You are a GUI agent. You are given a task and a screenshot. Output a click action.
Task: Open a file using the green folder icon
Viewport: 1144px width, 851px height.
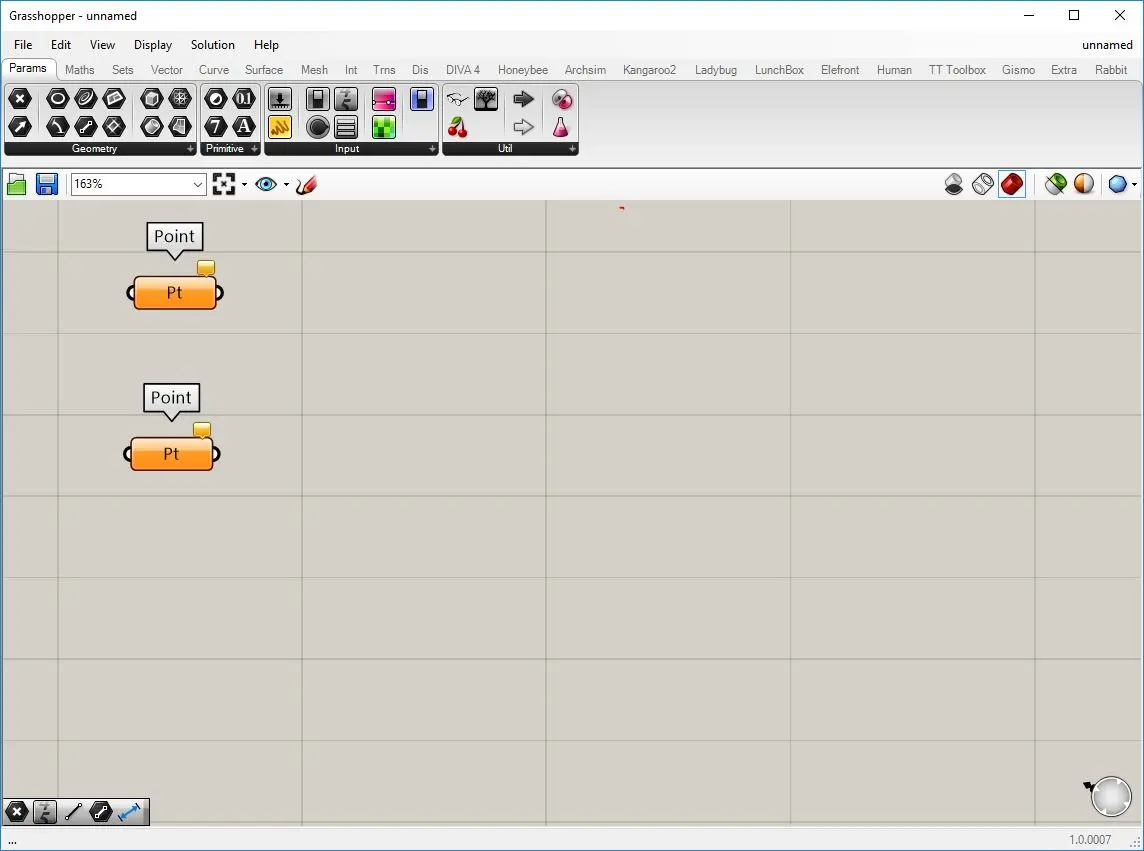pos(17,185)
